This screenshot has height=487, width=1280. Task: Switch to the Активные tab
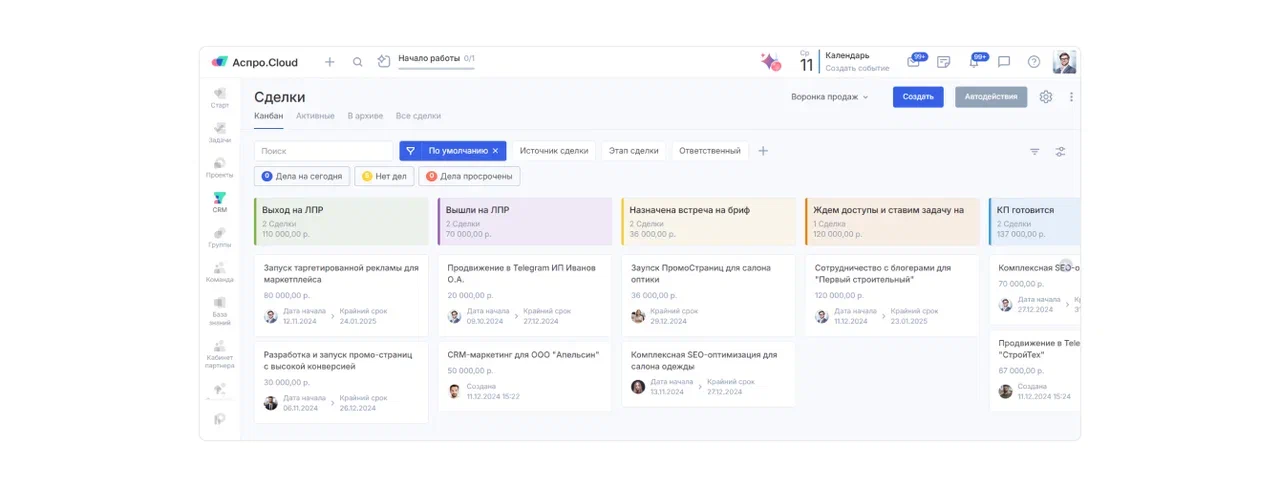coord(315,116)
